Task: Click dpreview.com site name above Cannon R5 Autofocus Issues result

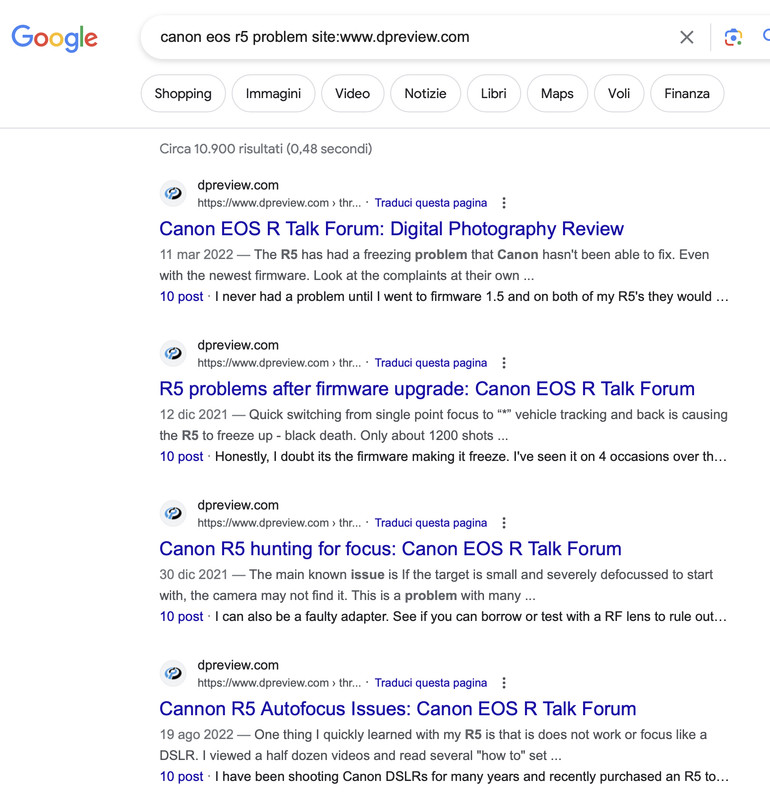Action: coord(238,665)
